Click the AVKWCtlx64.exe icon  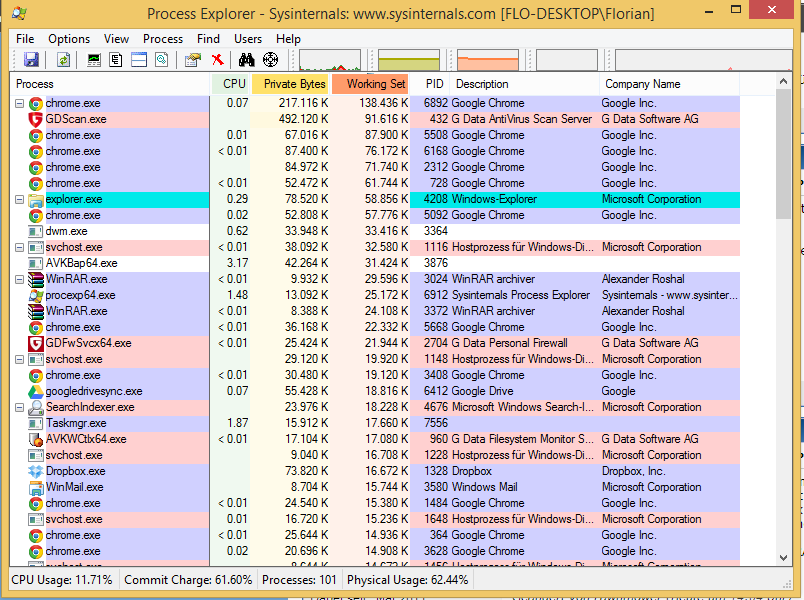click(35, 439)
